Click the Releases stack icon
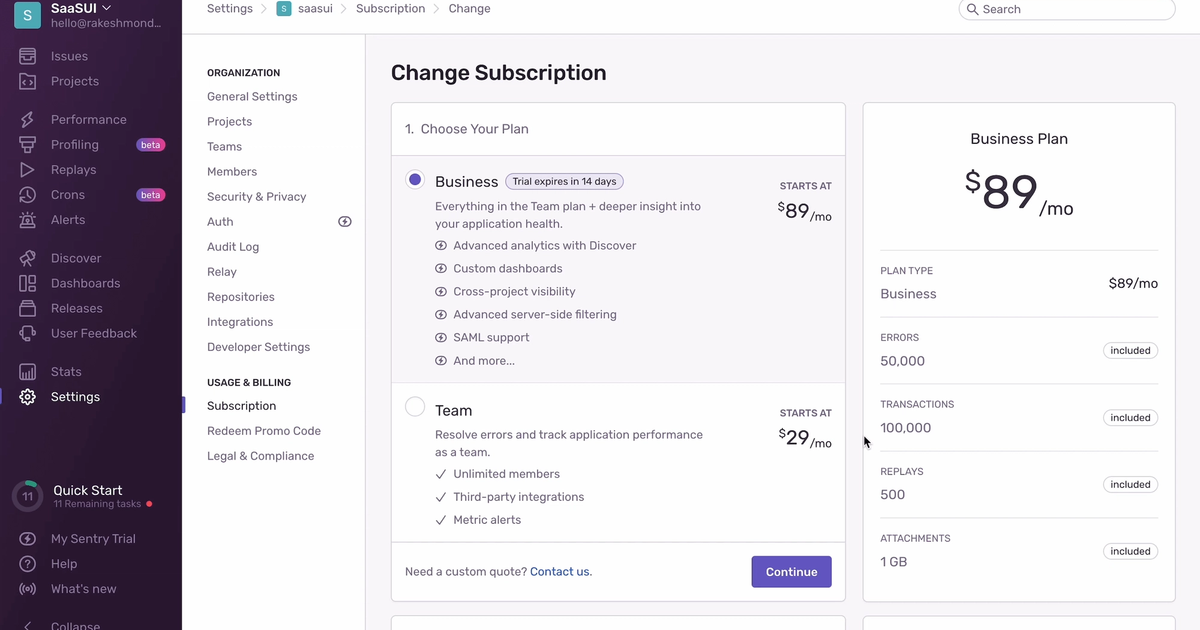Screen dimensions: 1200x630 28,308
